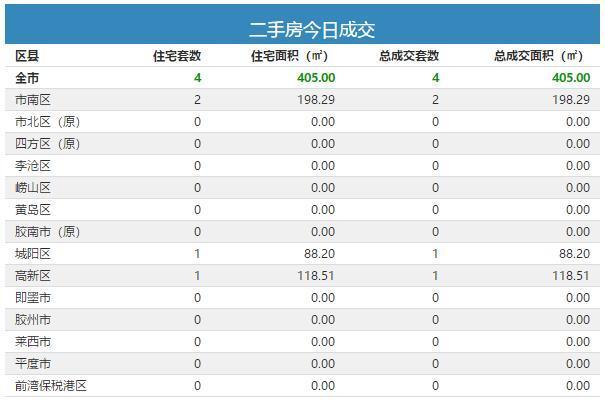This screenshot has width=605, height=400.
Task: Select the 胶南市 (原) row label
Action: (47, 232)
